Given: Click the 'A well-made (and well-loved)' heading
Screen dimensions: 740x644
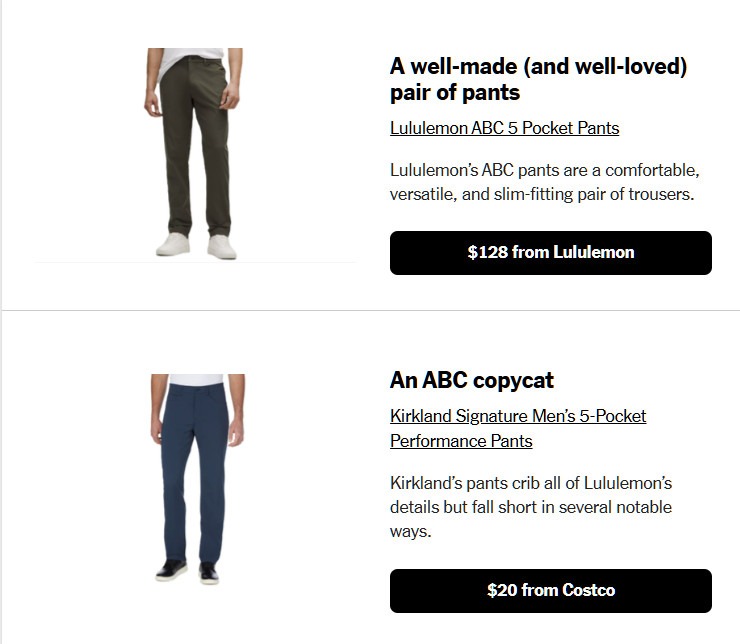Looking at the screenshot, I should tap(538, 67).
